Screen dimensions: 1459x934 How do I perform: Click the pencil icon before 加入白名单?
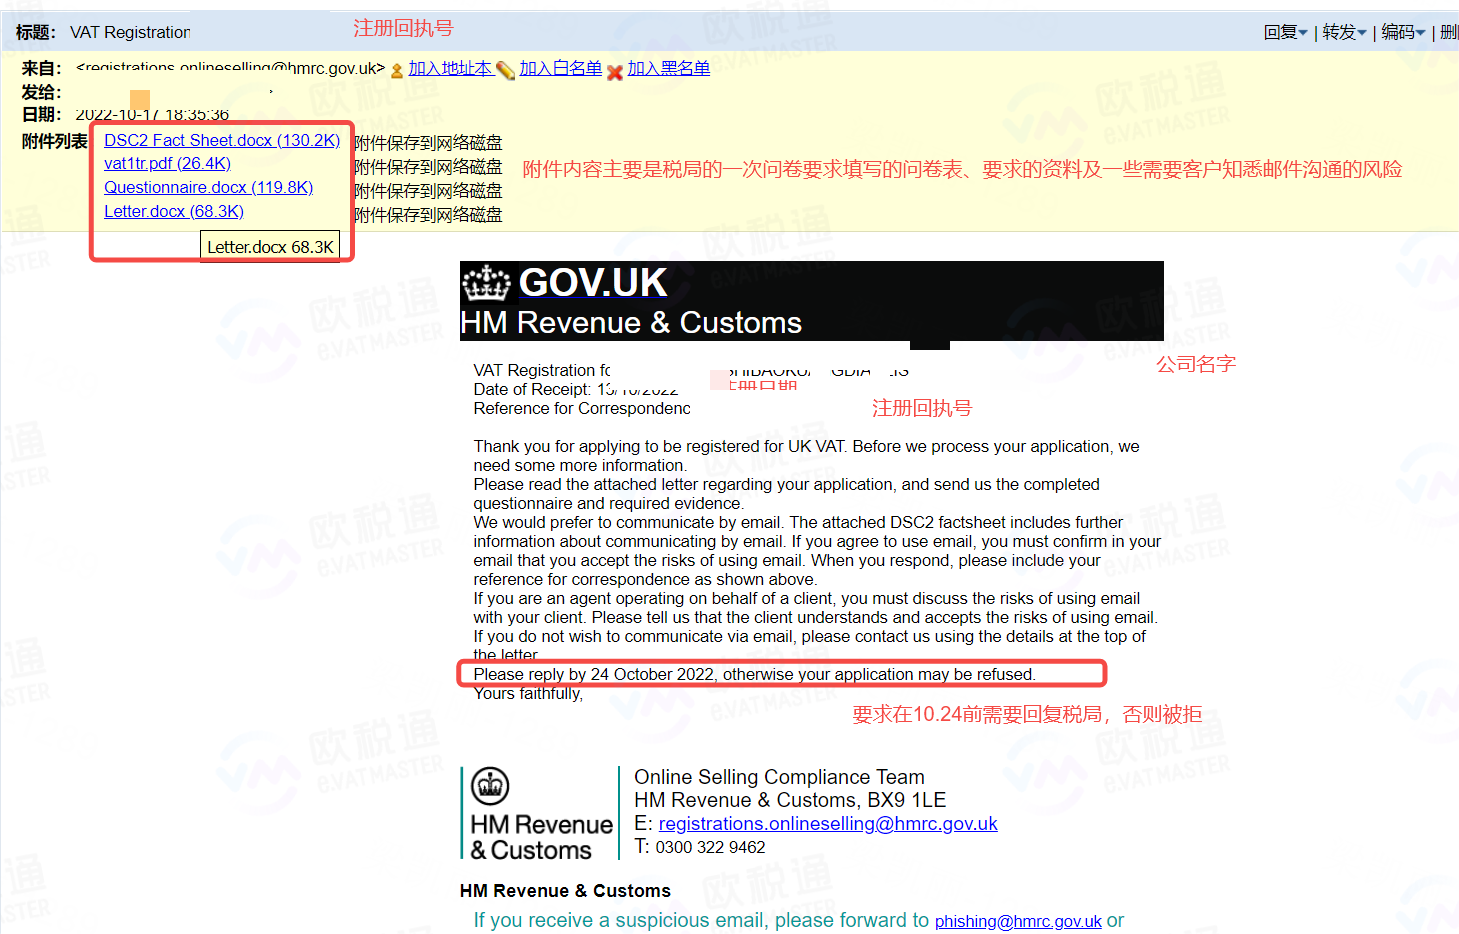pos(505,70)
